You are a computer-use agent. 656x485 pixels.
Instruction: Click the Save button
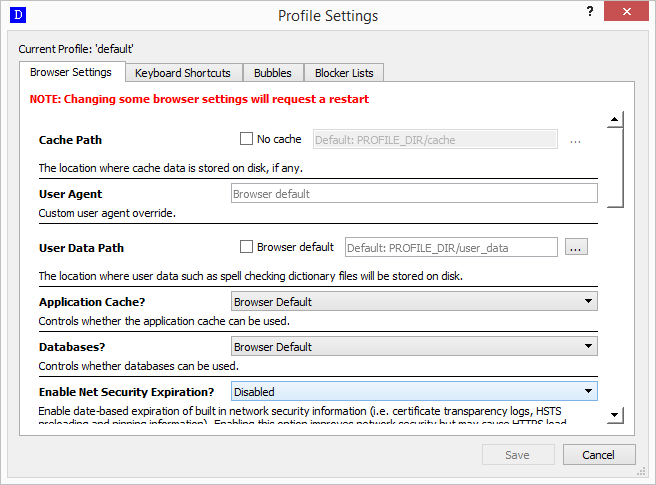(518, 455)
